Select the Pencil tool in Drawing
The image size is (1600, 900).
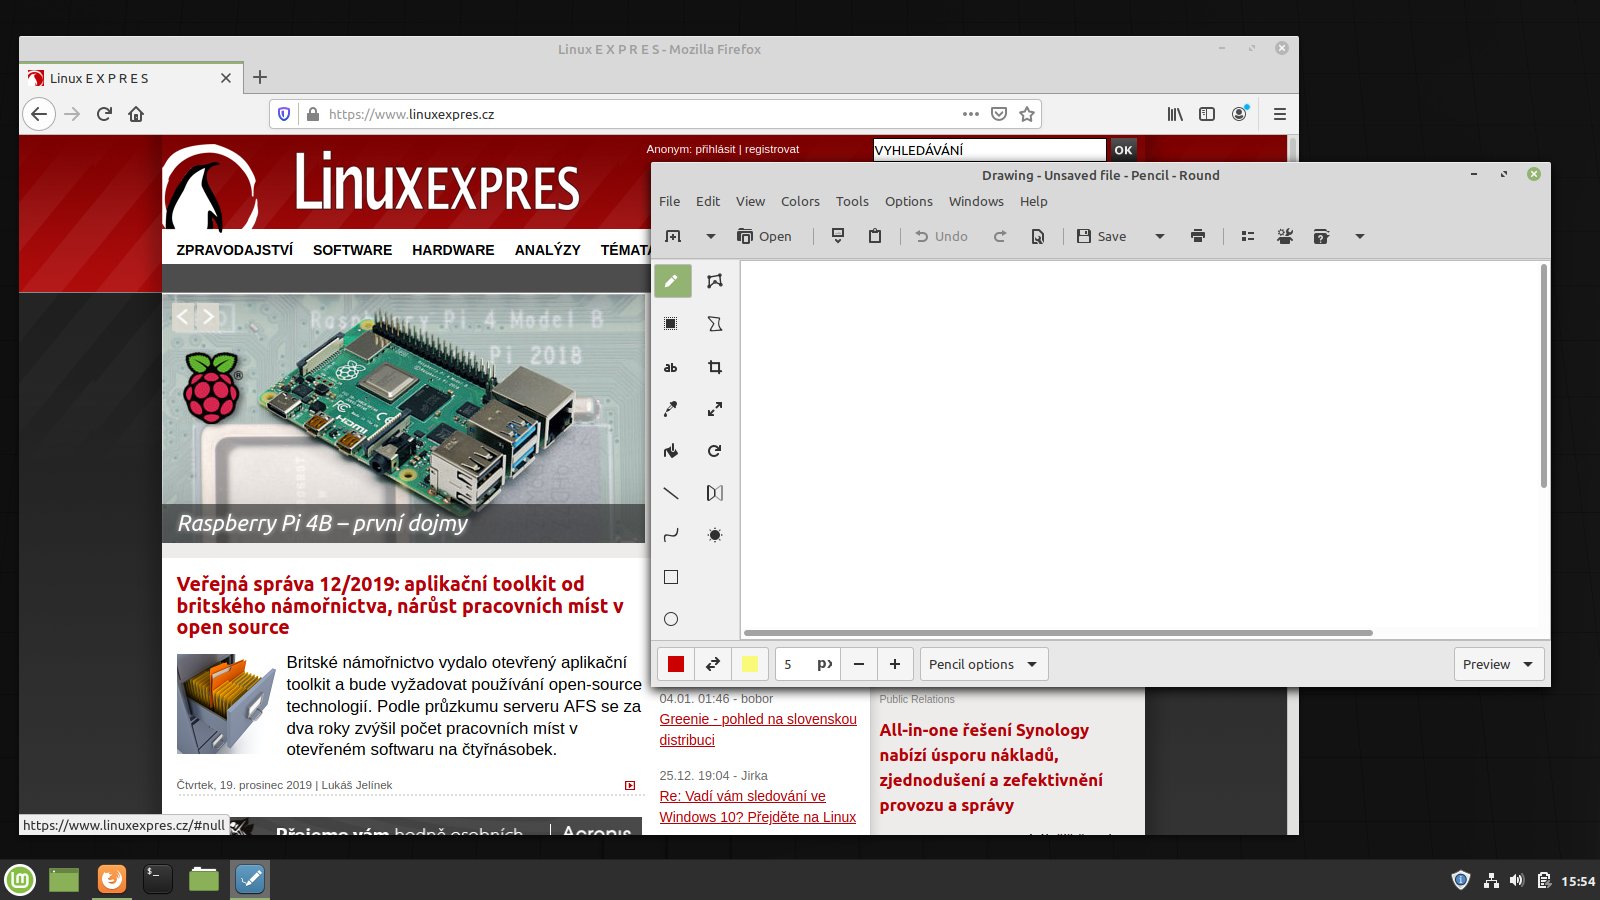pos(672,281)
